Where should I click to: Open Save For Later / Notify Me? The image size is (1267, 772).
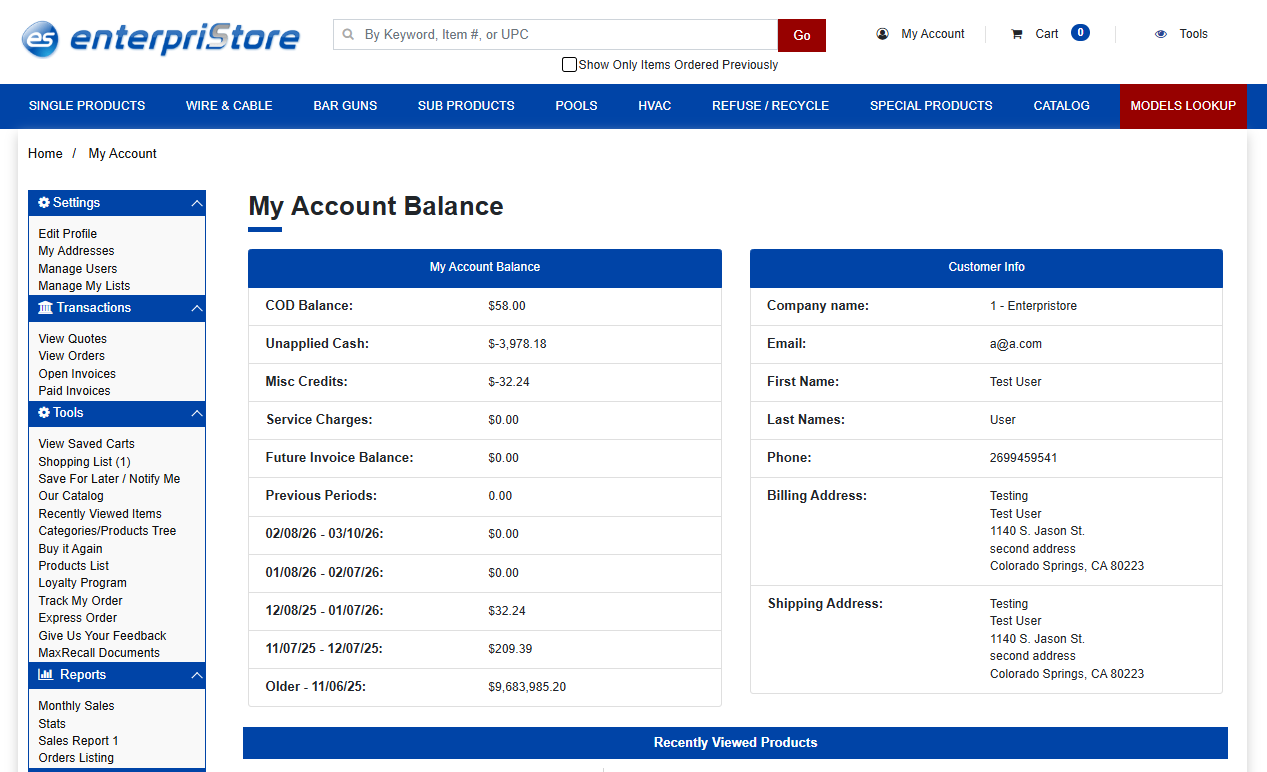click(x=109, y=479)
